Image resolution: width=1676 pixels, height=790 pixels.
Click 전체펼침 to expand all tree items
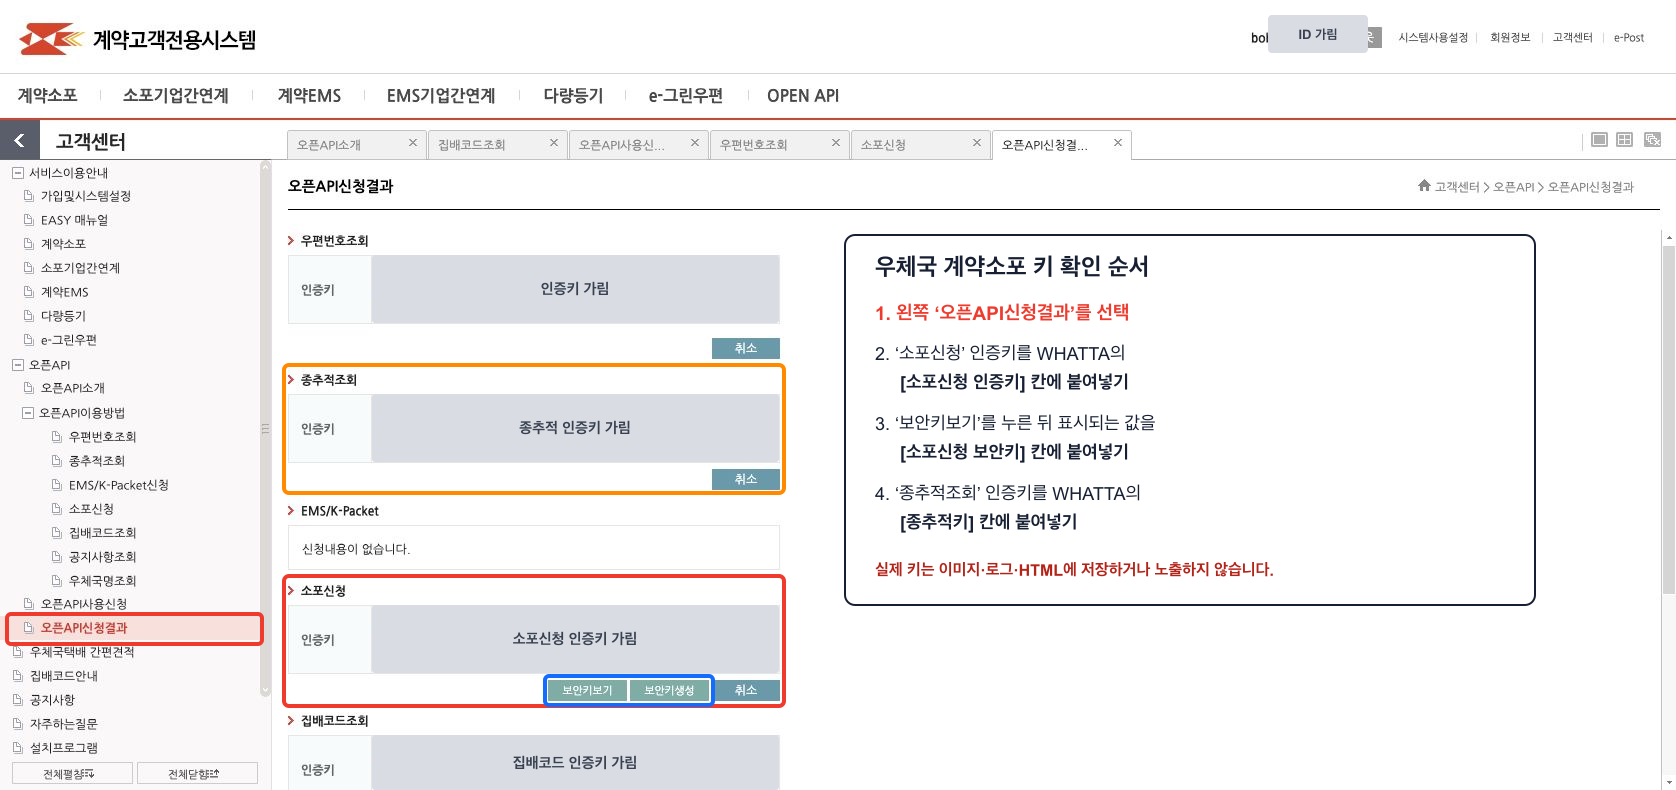tap(72, 773)
